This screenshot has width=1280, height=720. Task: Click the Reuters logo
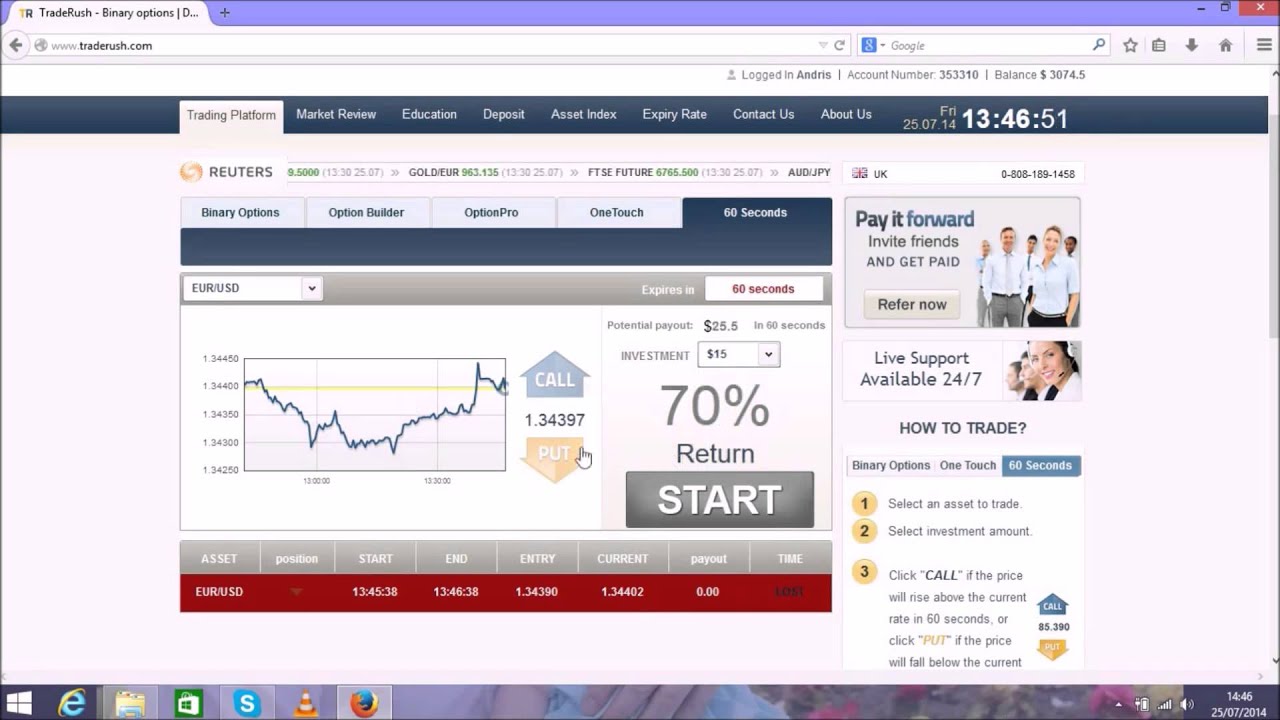(x=227, y=172)
